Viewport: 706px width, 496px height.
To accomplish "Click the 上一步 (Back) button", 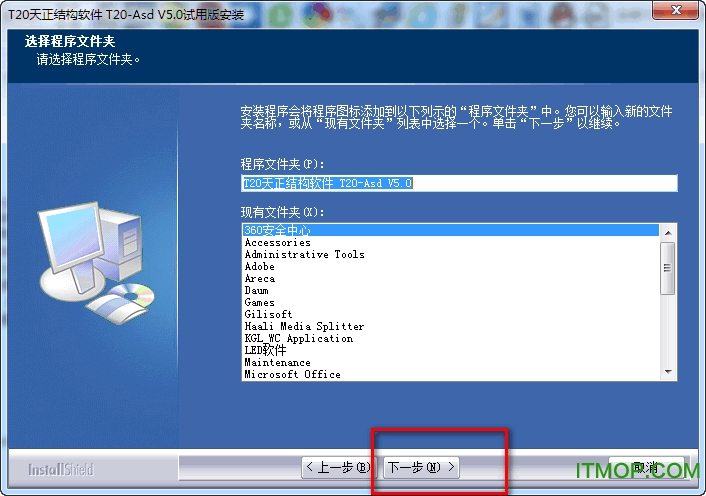I will (x=337, y=467).
